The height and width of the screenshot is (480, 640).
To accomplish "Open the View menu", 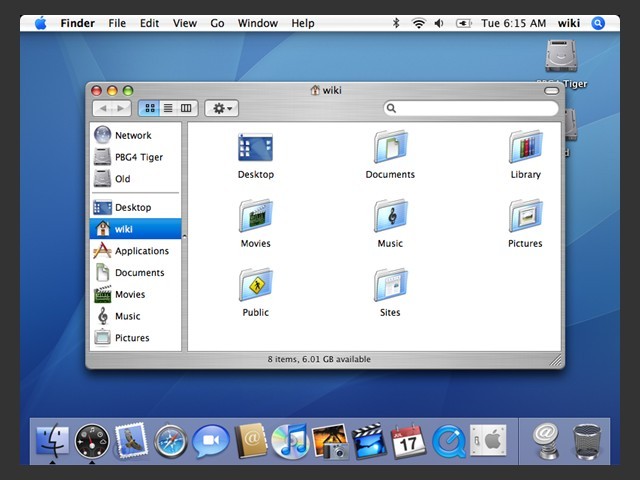I will pyautogui.click(x=184, y=23).
